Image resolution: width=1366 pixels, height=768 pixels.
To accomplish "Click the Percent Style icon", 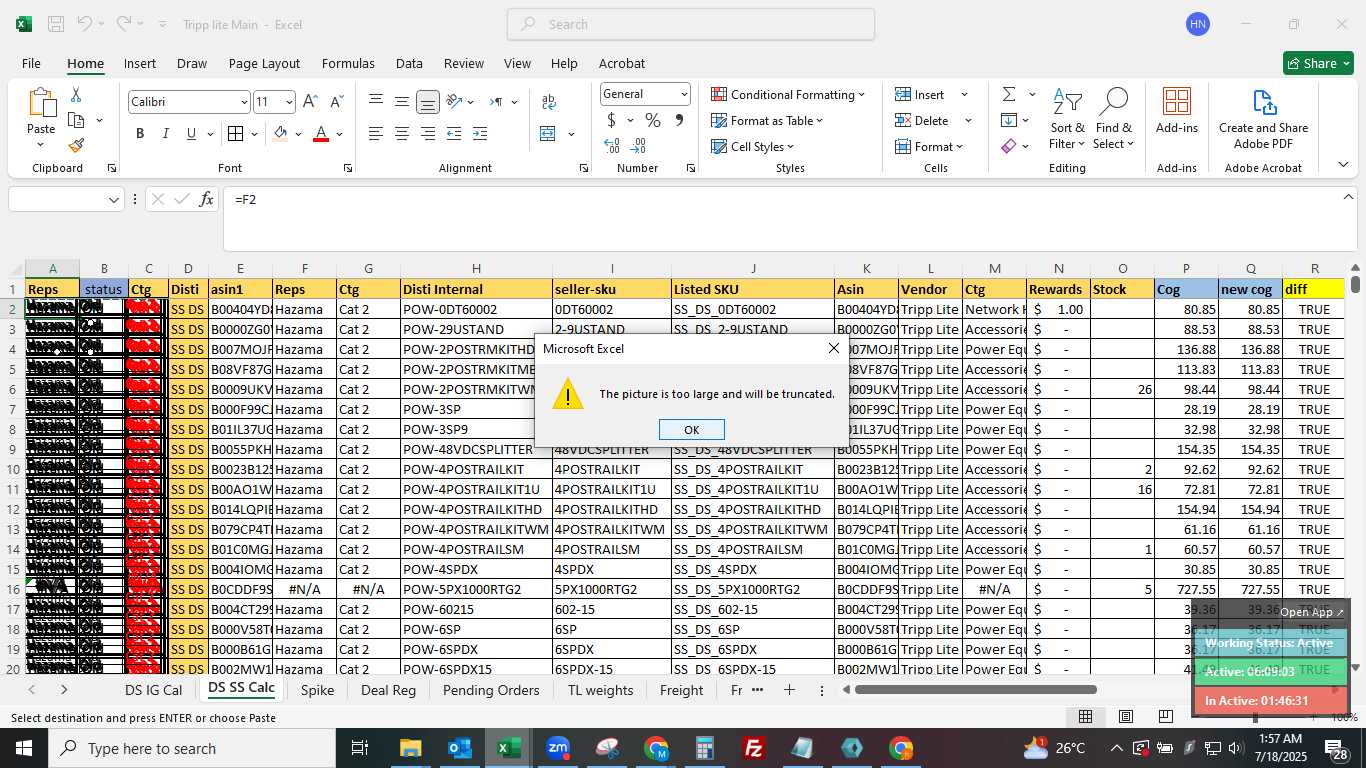I will click(652, 120).
